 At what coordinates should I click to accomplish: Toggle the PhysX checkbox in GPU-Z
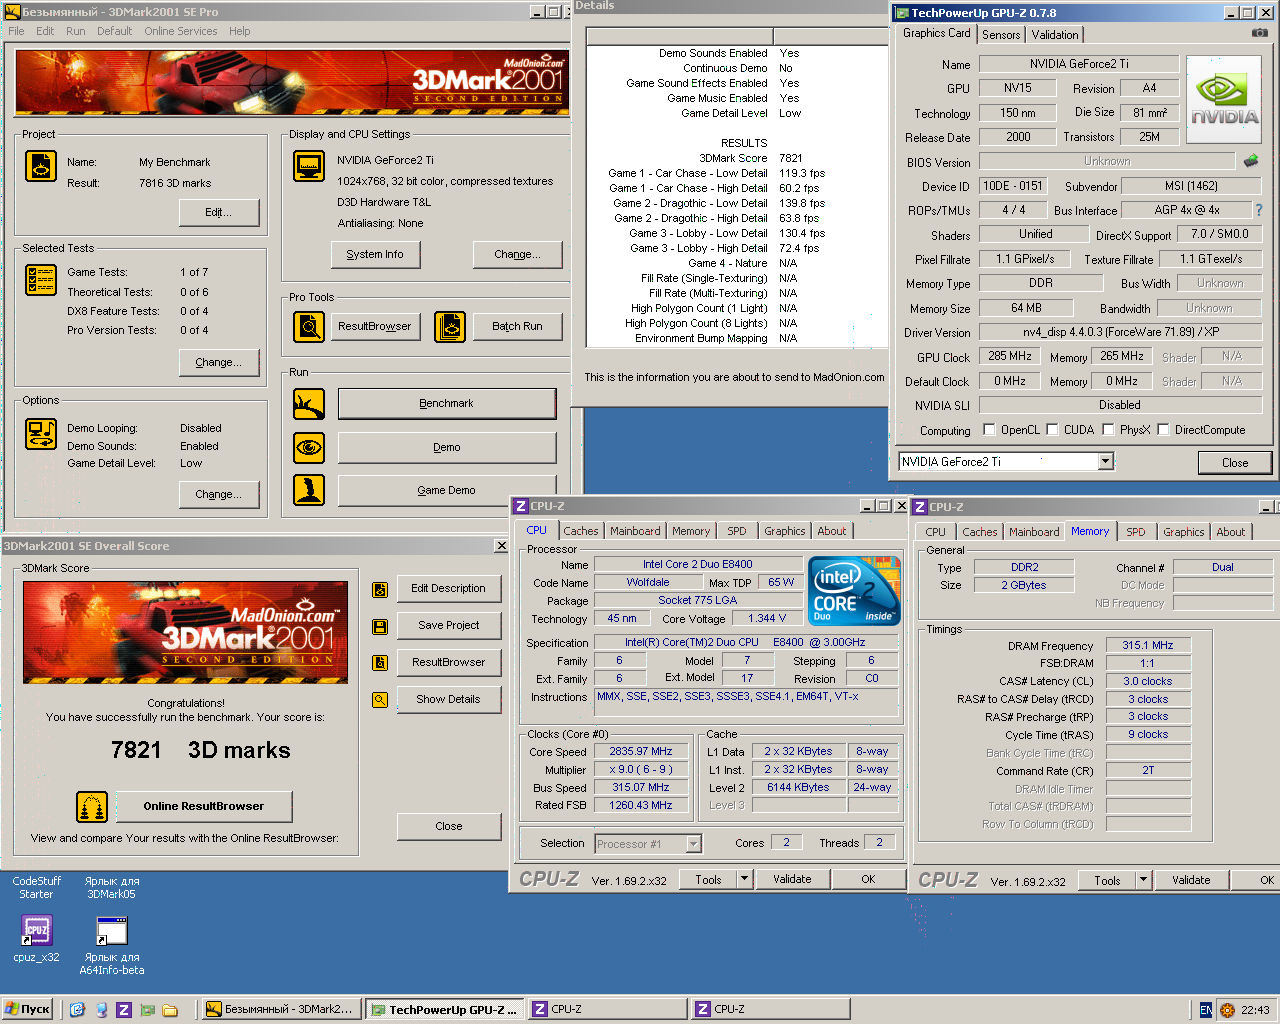(1108, 430)
